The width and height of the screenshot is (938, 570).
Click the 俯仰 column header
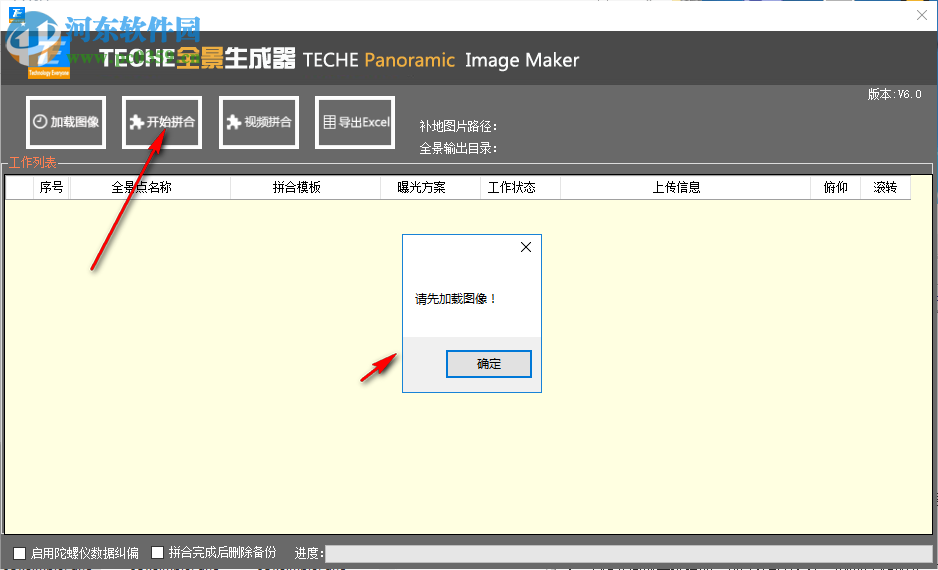[836, 187]
